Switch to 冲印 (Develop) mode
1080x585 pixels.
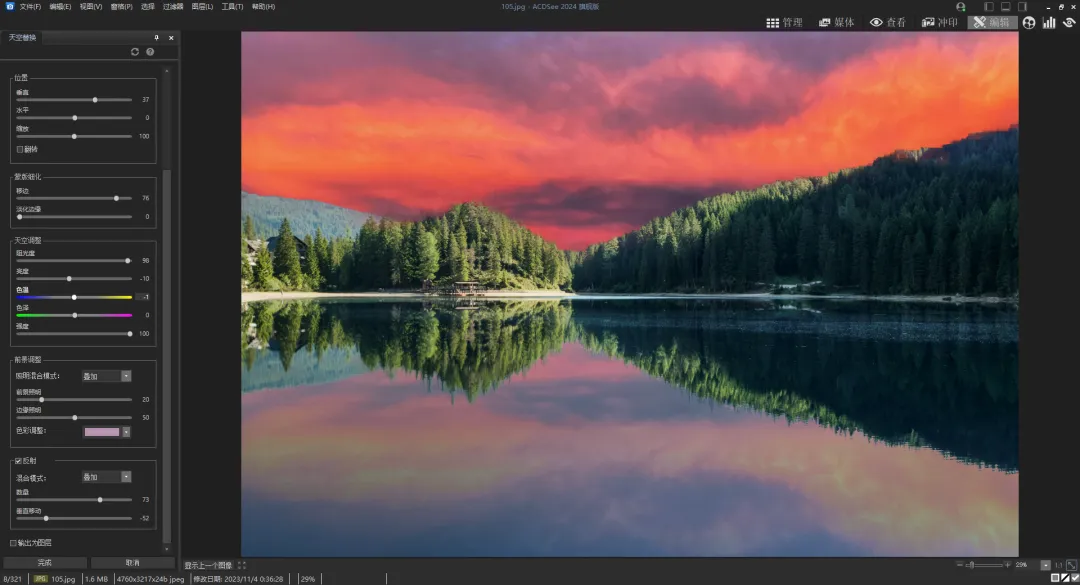click(x=939, y=23)
